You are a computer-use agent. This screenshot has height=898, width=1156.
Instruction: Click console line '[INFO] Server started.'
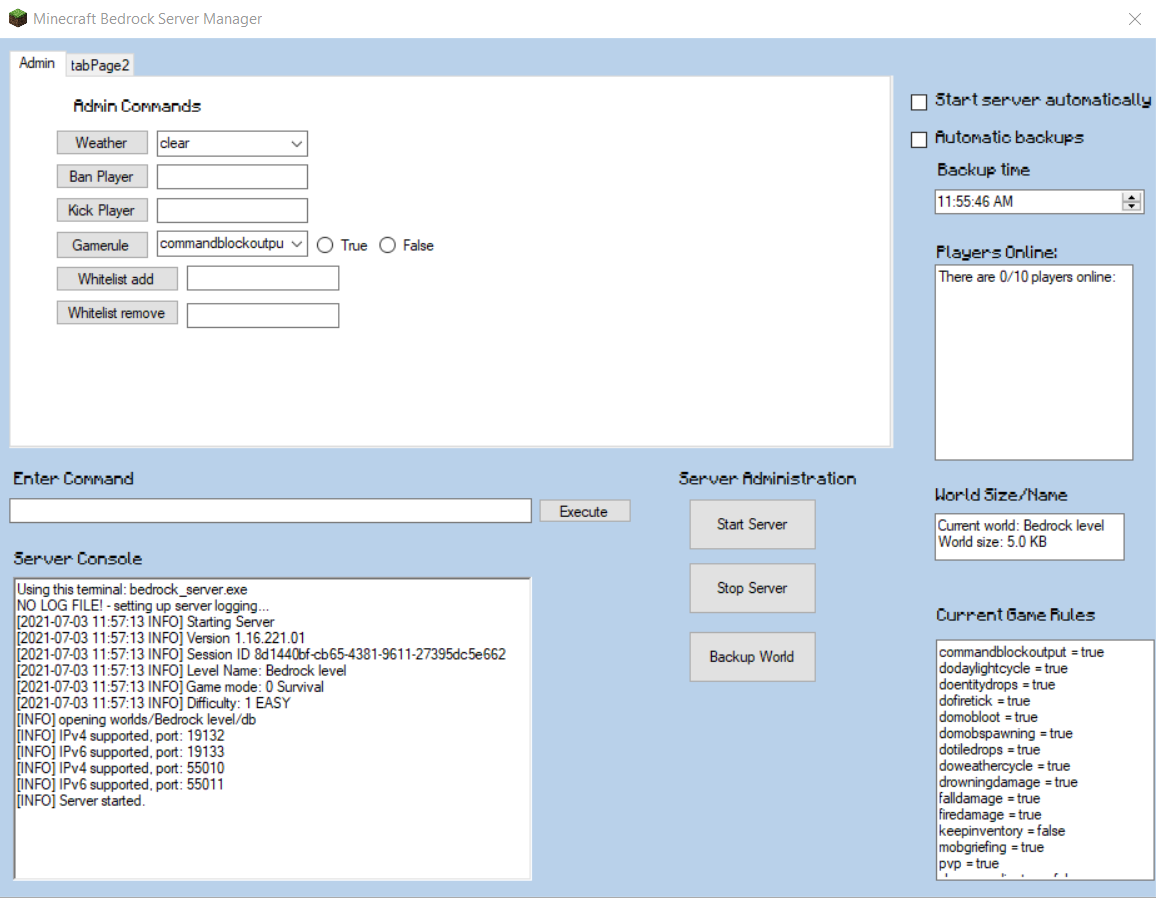pos(81,800)
